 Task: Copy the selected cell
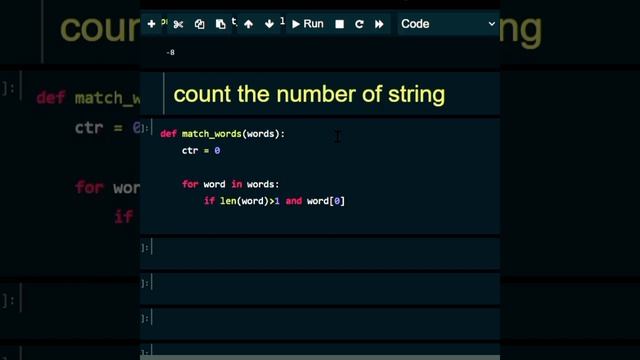(x=199, y=24)
